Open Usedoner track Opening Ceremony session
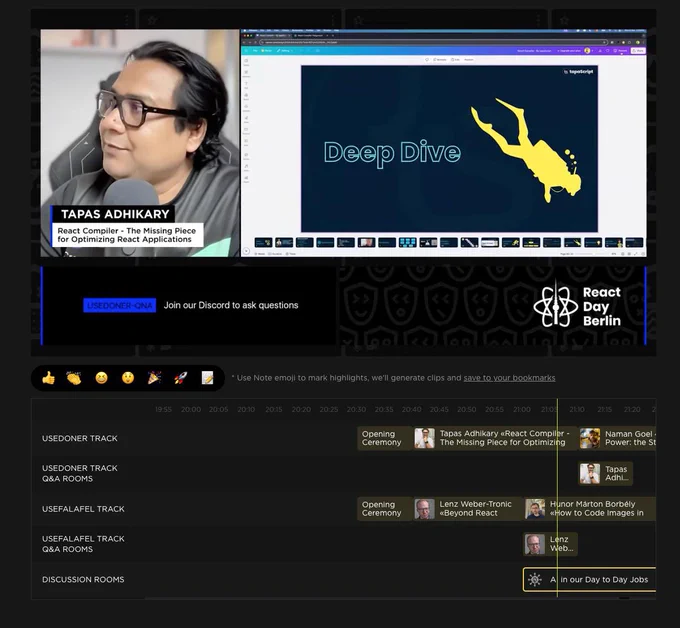680x628 pixels. click(x=384, y=438)
